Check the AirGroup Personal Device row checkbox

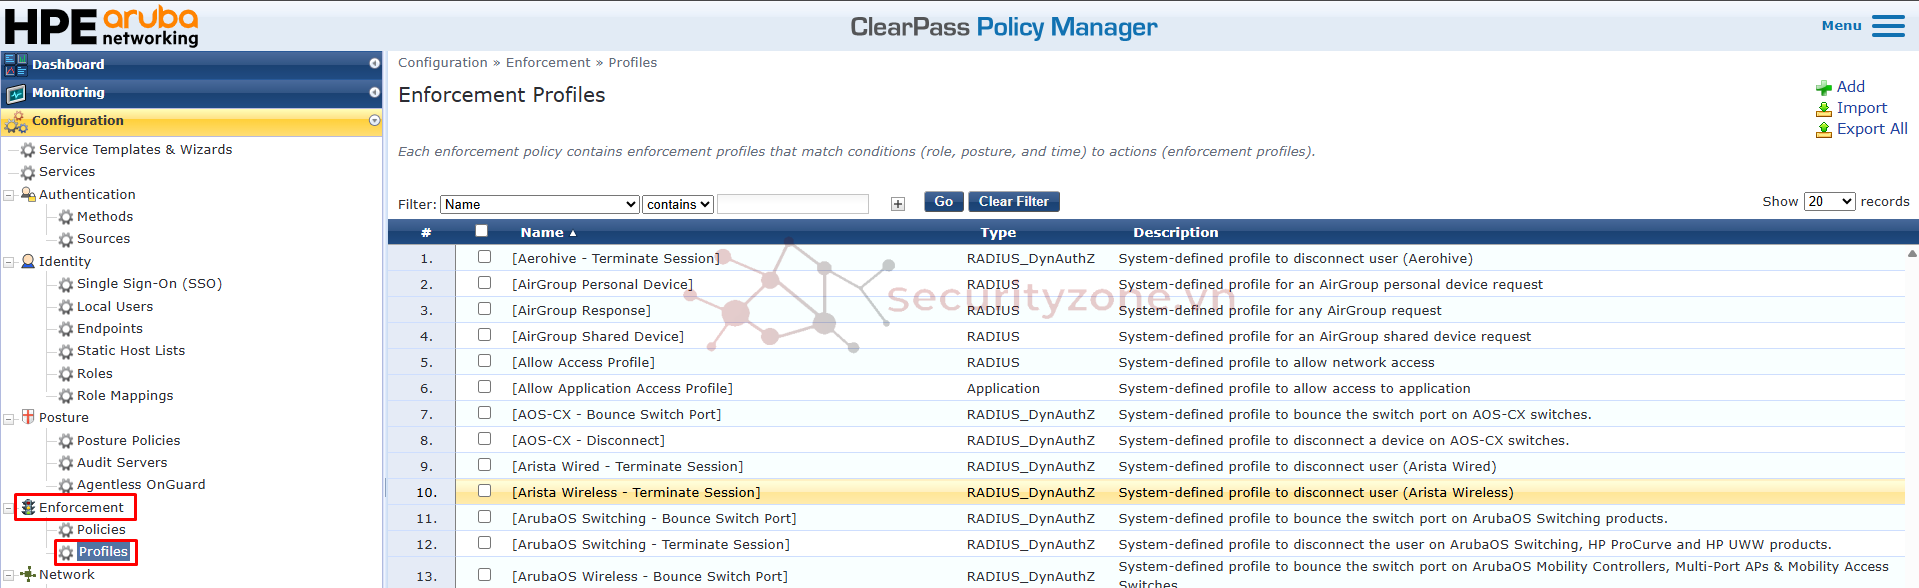[x=484, y=283]
